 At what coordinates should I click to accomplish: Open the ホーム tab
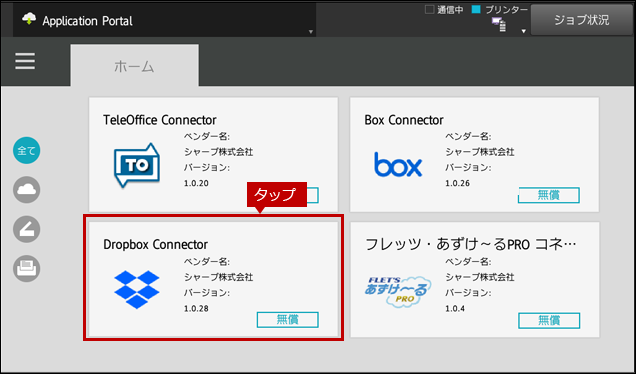coord(134,65)
